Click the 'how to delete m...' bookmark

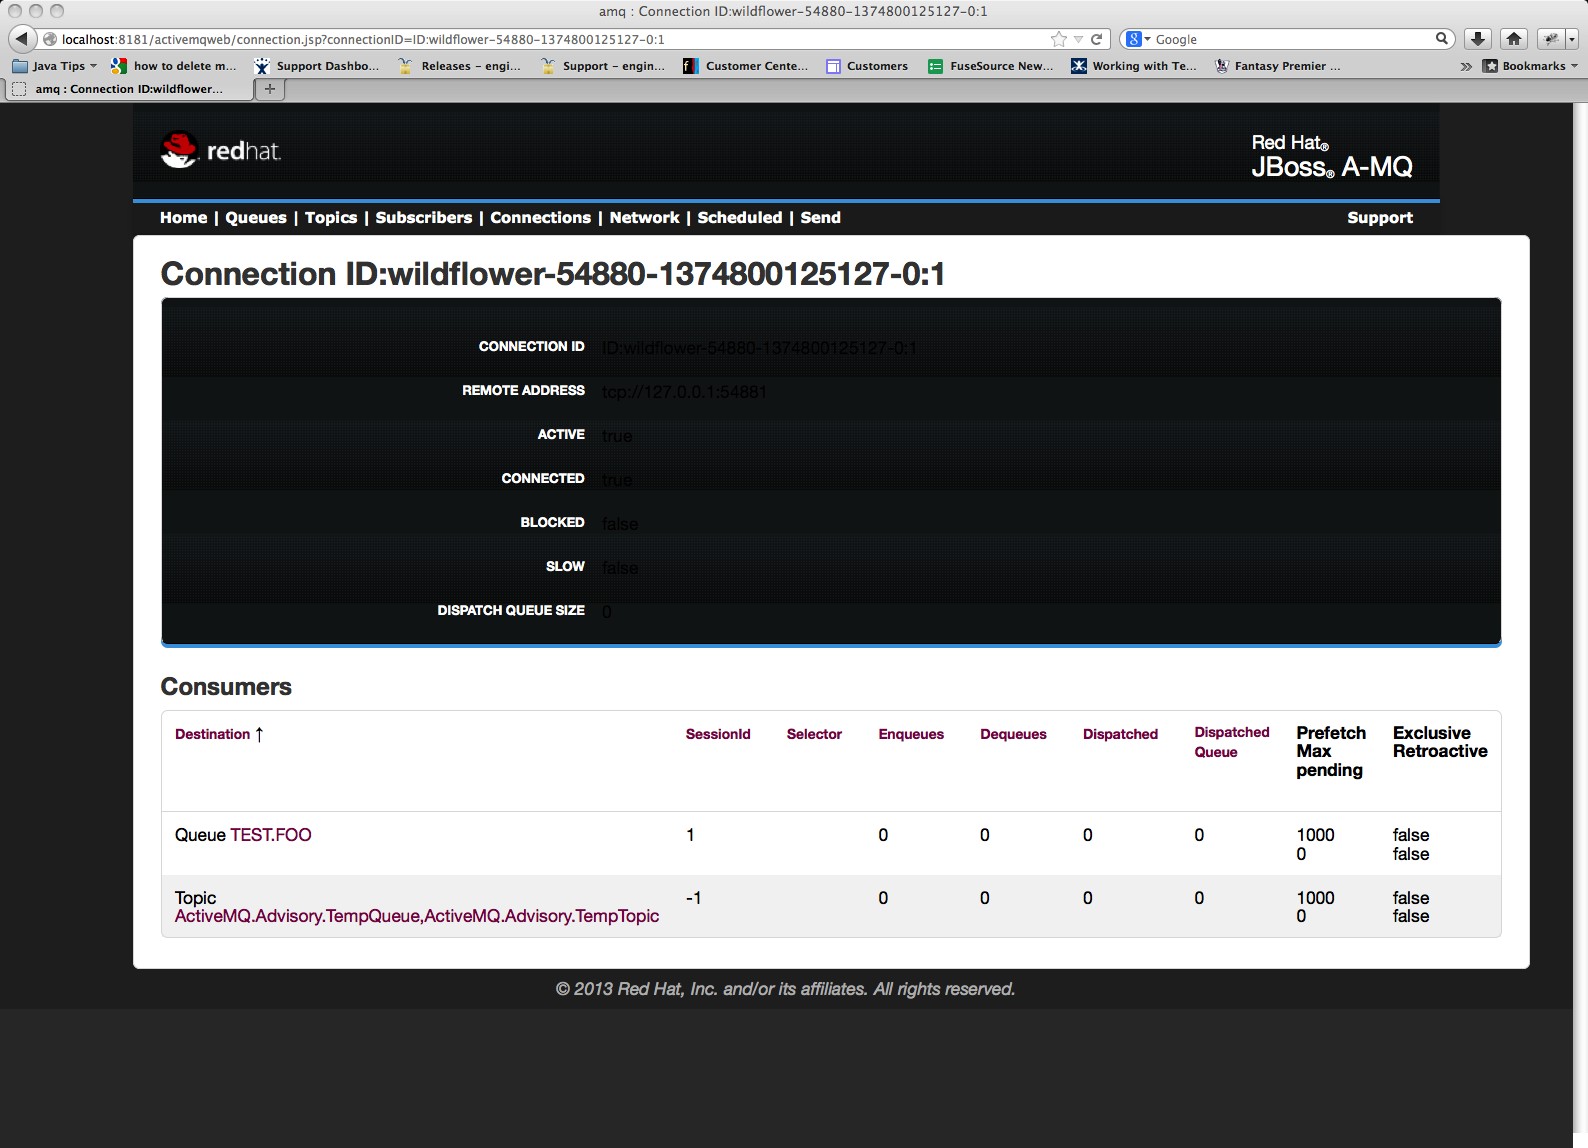point(174,66)
